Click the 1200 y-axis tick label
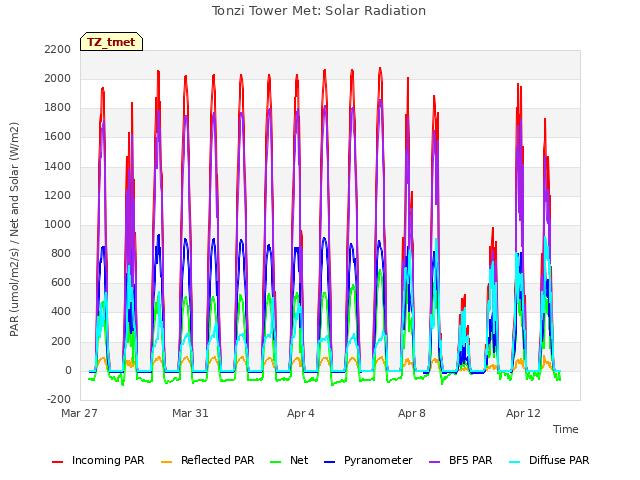 (x=58, y=196)
